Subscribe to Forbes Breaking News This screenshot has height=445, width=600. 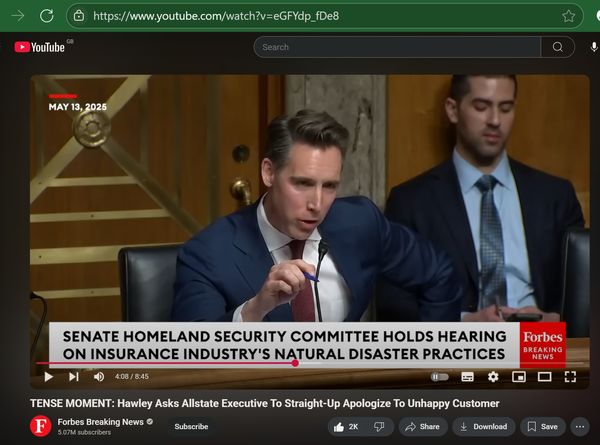[191, 427]
